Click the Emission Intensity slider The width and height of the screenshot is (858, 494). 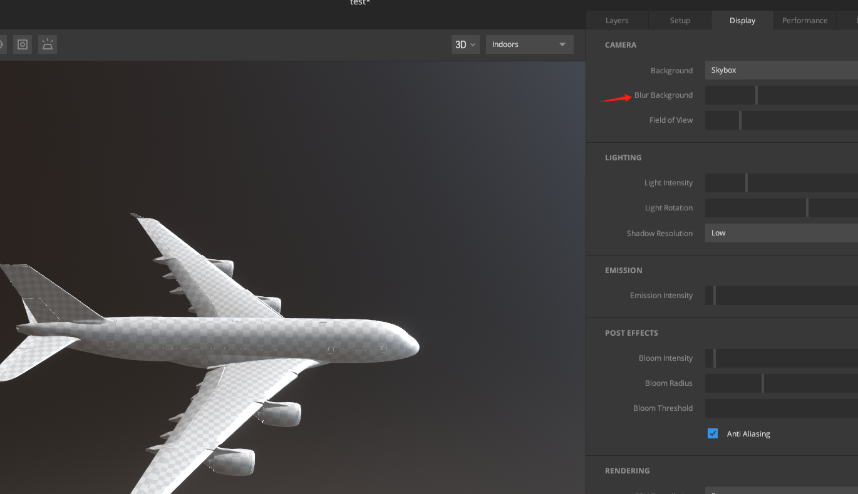click(781, 295)
